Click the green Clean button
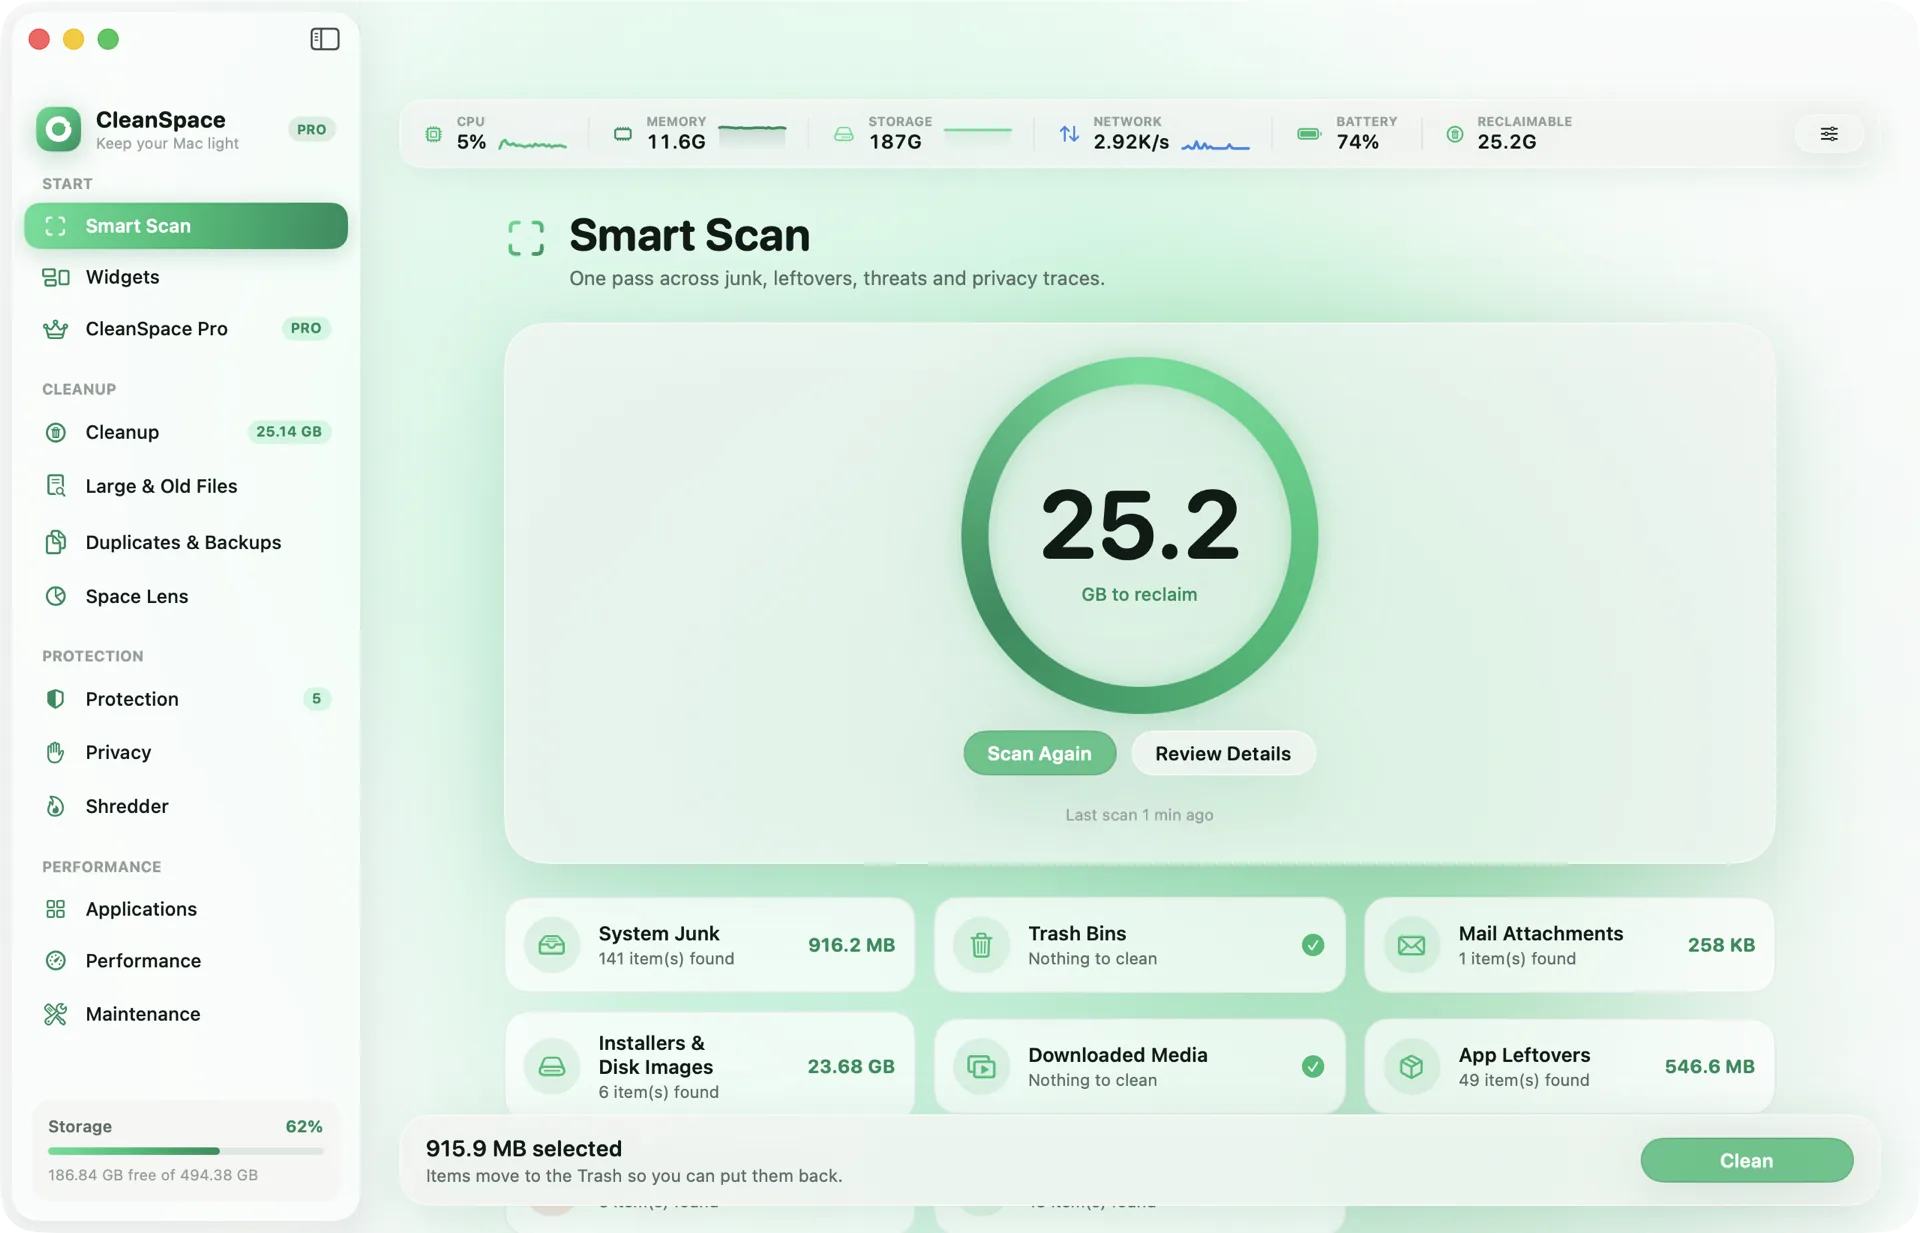The height and width of the screenshot is (1233, 1920). [x=1746, y=1161]
